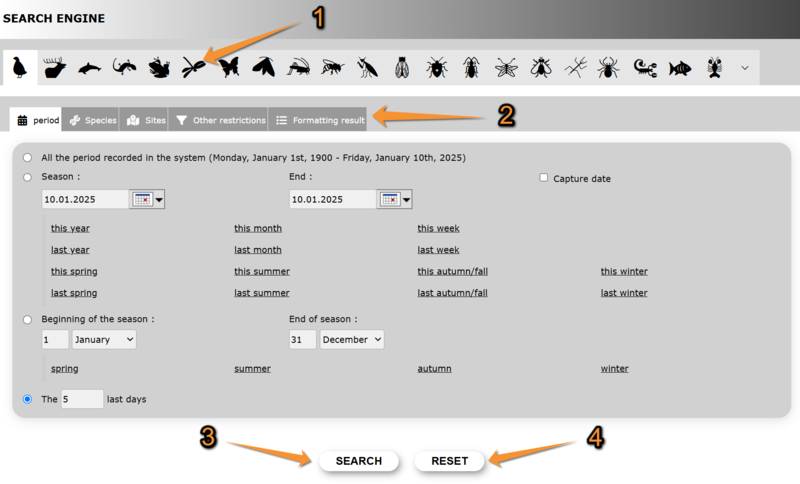This screenshot has height=484, width=800.
Task: Select the bee/wasp hymenoptera icon
Action: pos(333,67)
